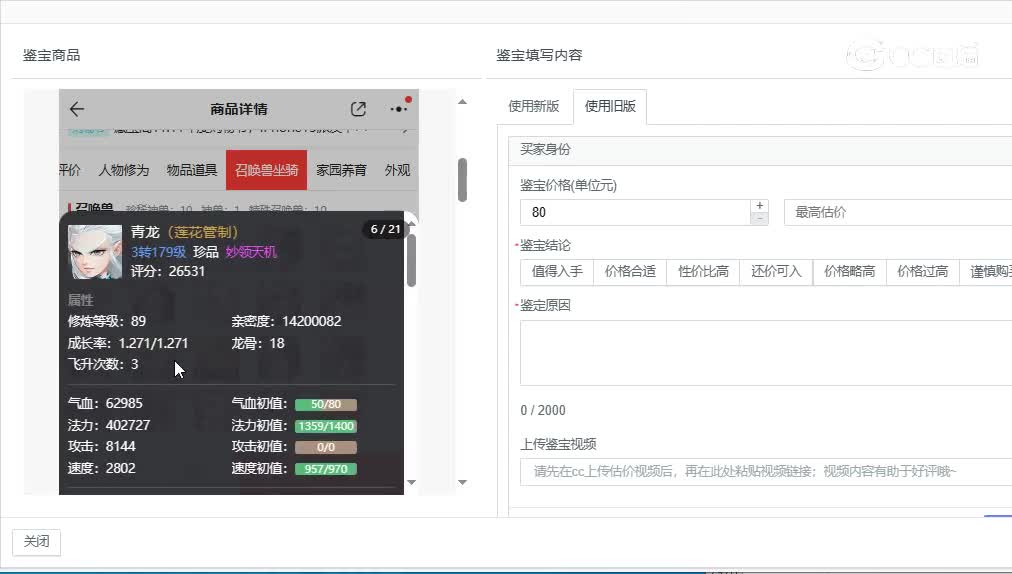
Task: Click the pet card scroll-down arrow
Action: (x=411, y=482)
